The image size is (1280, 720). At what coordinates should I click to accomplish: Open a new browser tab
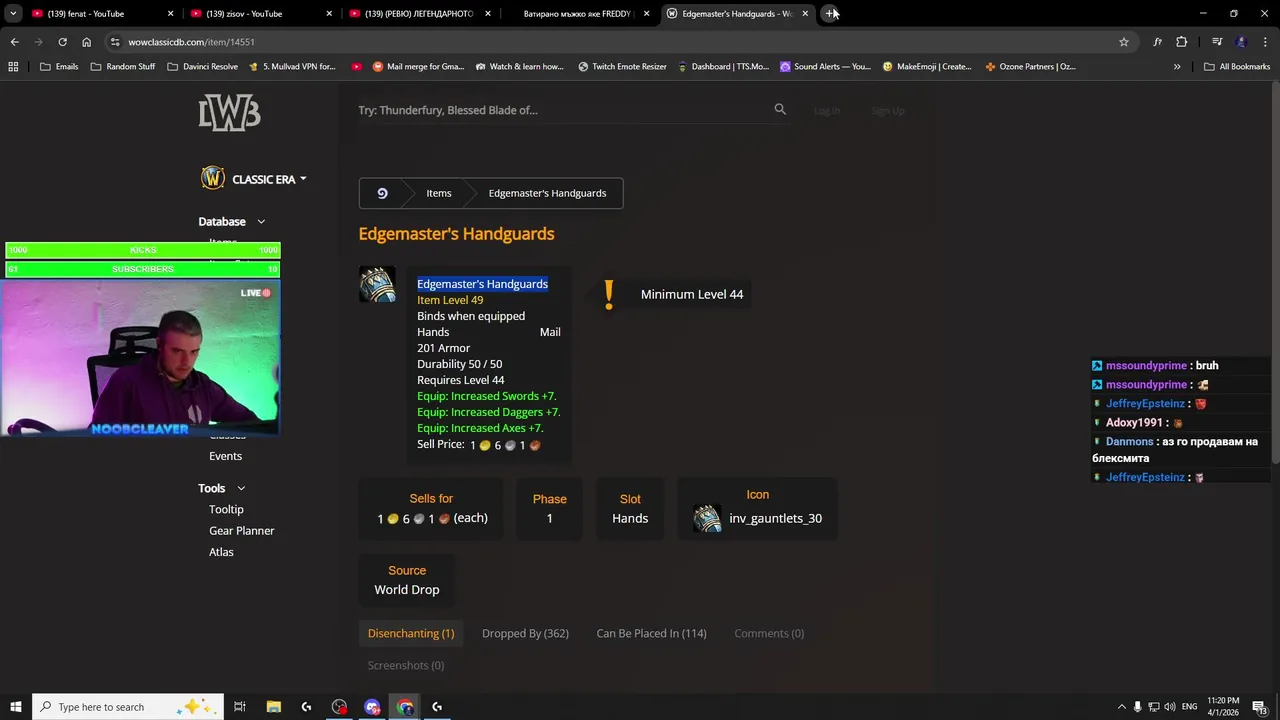point(830,13)
